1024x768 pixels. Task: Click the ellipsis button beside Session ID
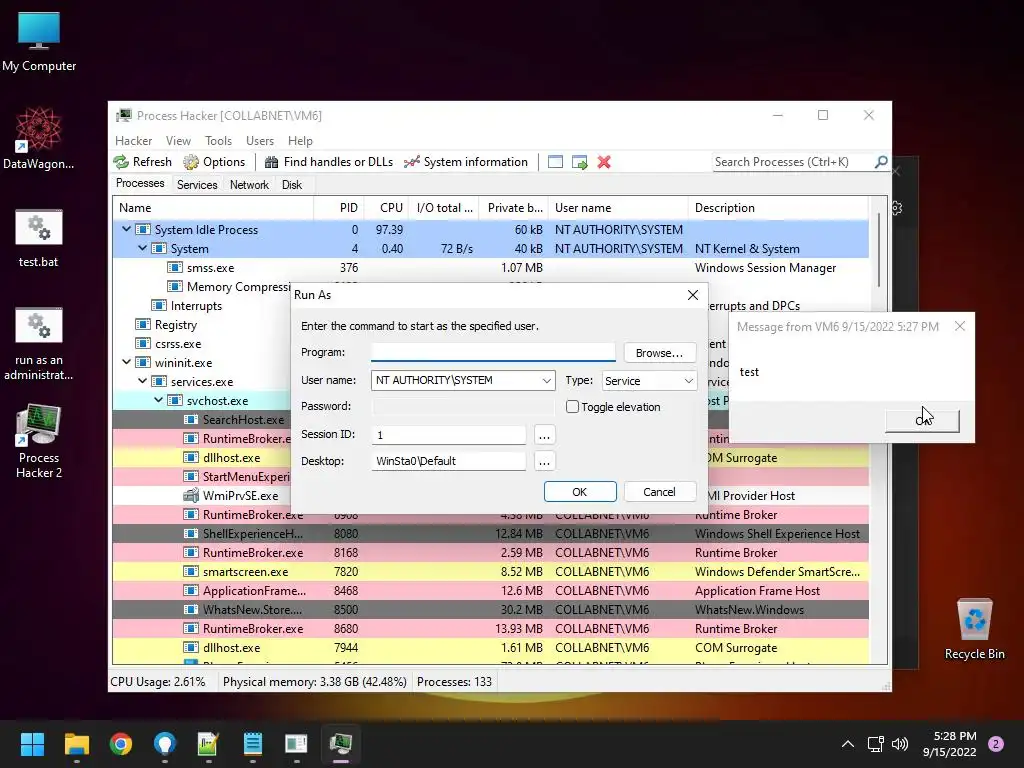544,434
